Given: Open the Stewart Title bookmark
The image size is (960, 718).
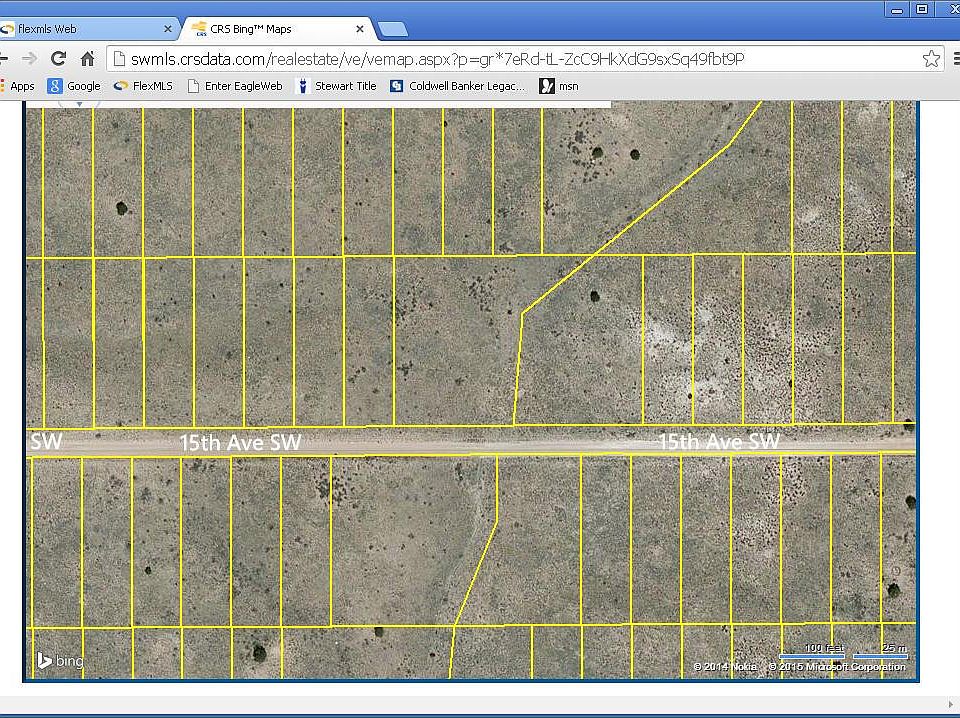Looking at the screenshot, I should tap(336, 86).
